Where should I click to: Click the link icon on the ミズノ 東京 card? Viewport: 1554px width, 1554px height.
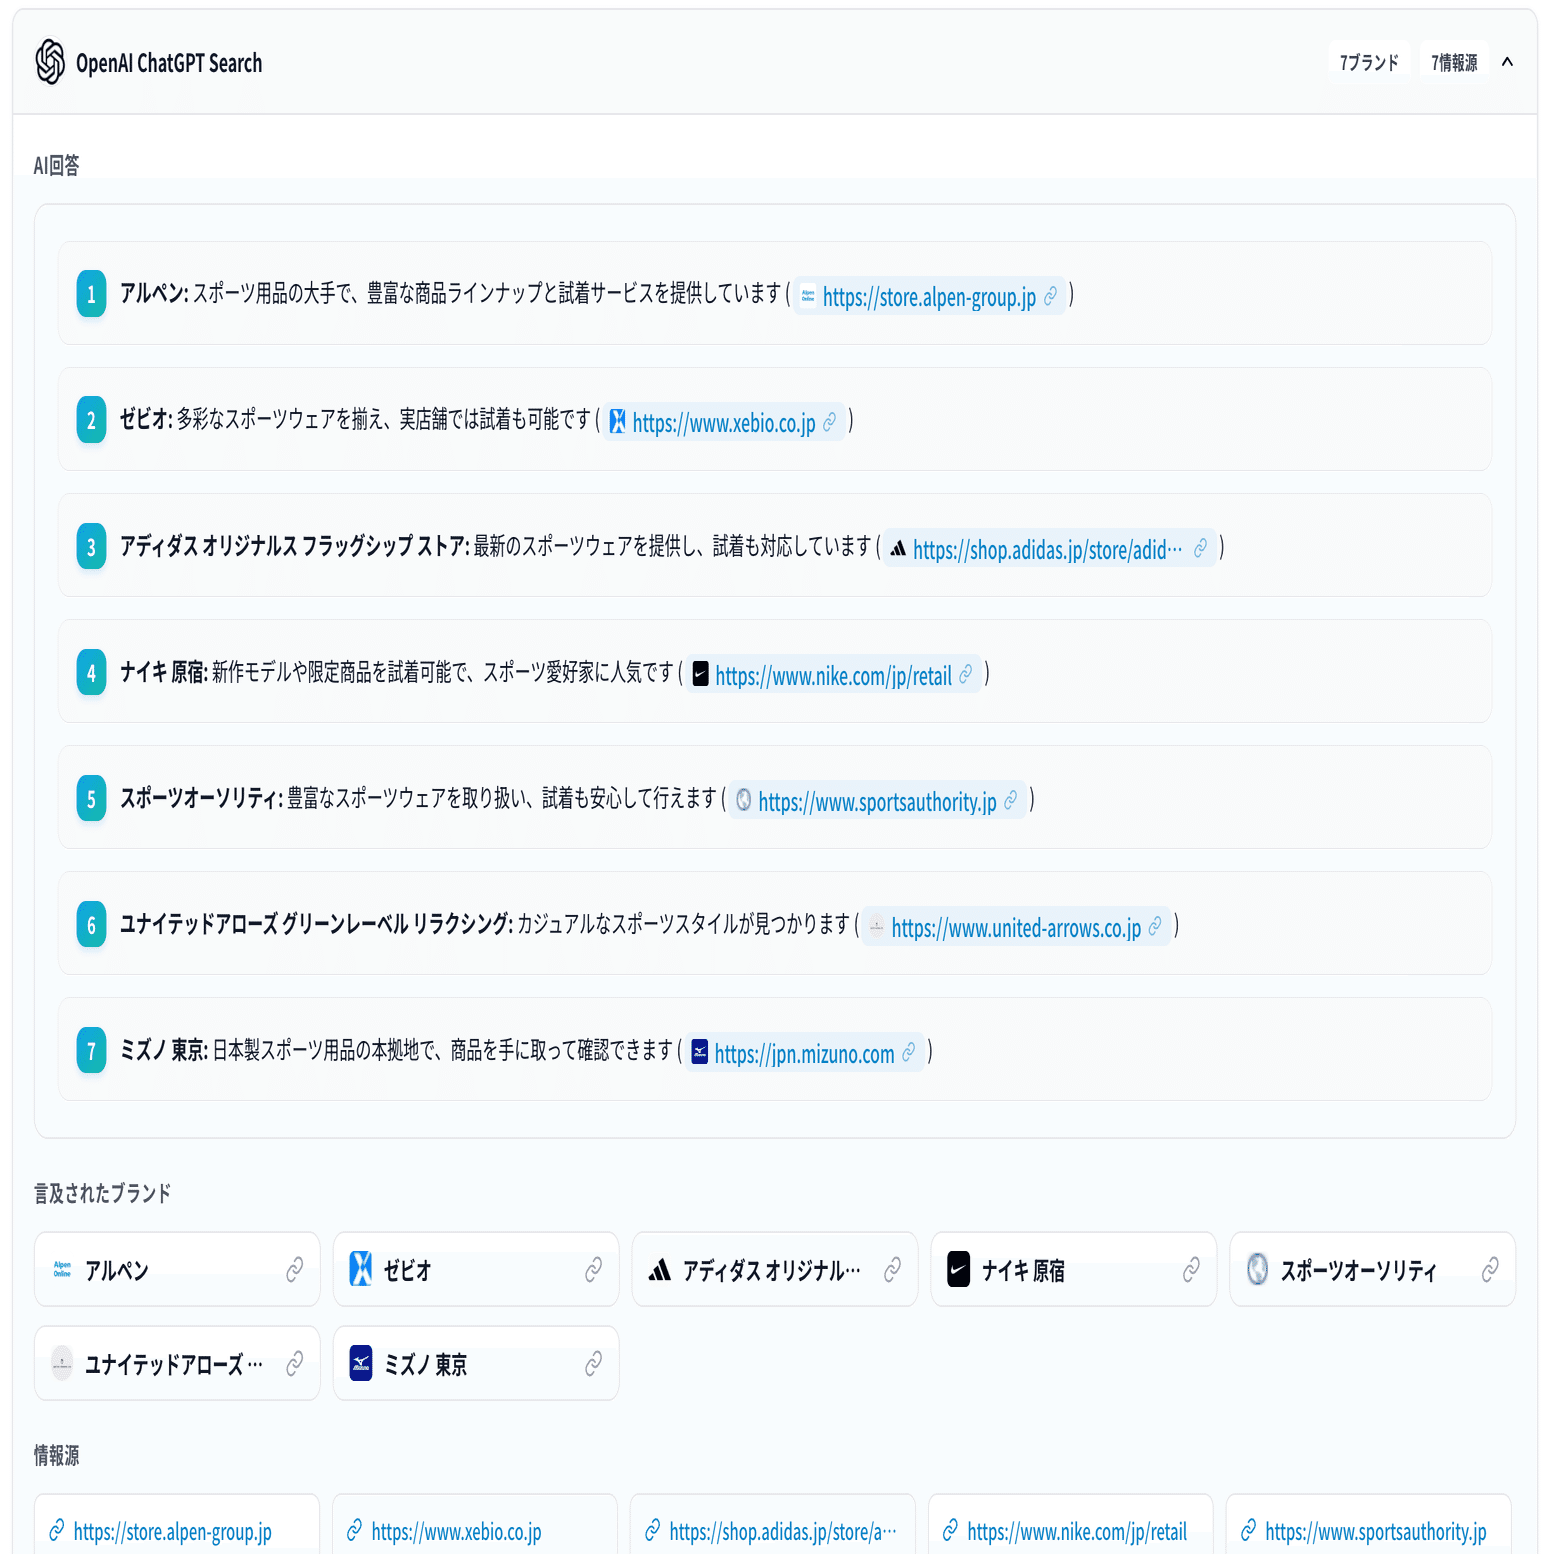coord(594,1364)
